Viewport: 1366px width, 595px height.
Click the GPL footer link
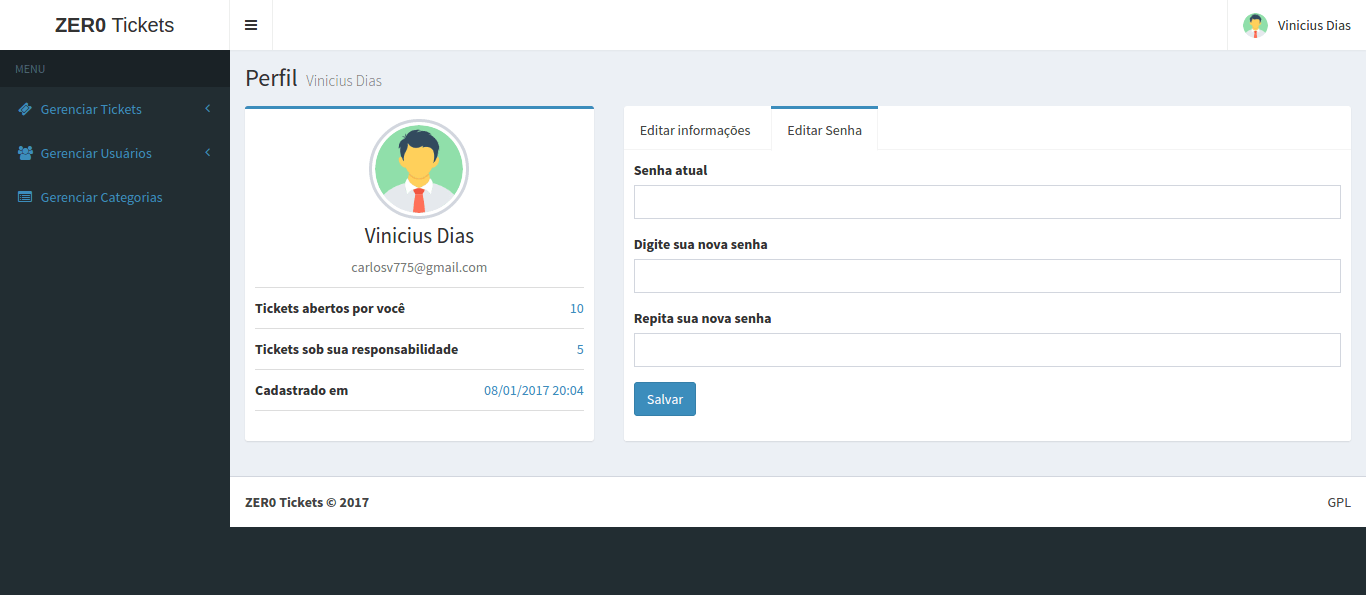click(1339, 502)
